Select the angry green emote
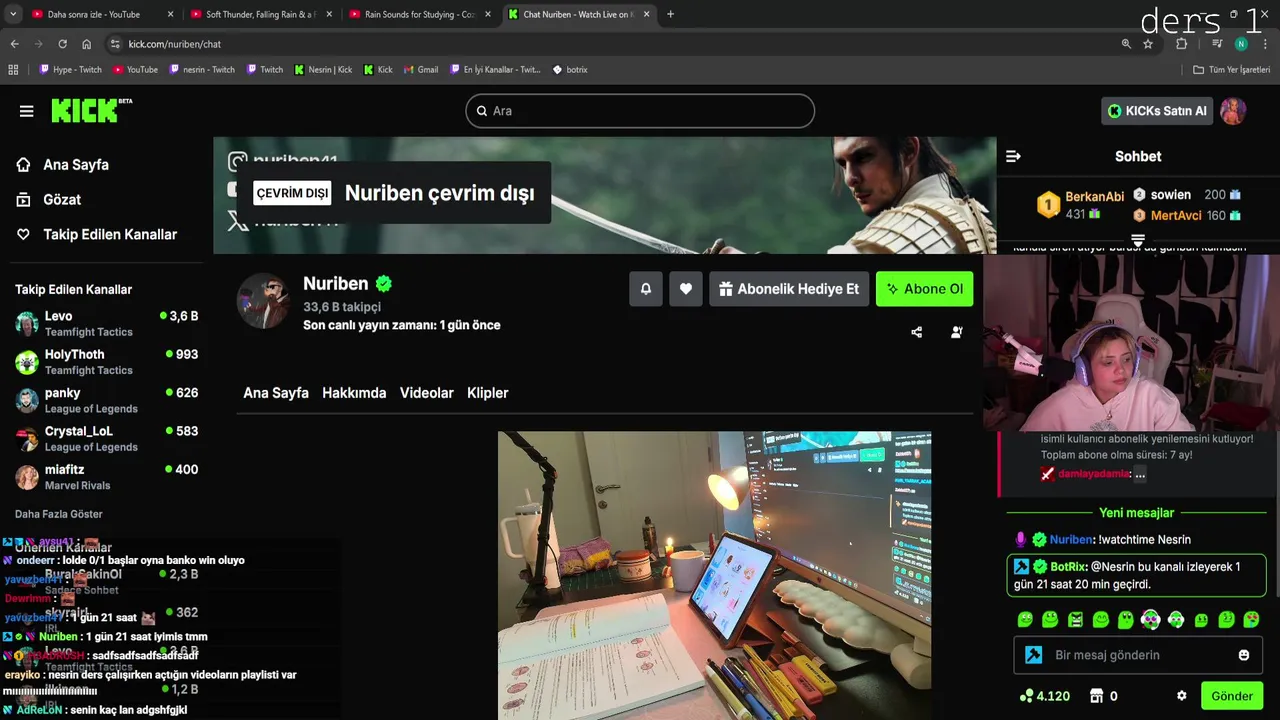1280x720 pixels. pos(1075,620)
